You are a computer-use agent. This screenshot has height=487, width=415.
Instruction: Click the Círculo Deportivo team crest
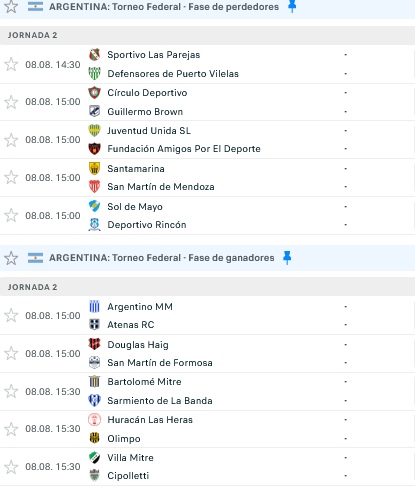click(x=94, y=93)
